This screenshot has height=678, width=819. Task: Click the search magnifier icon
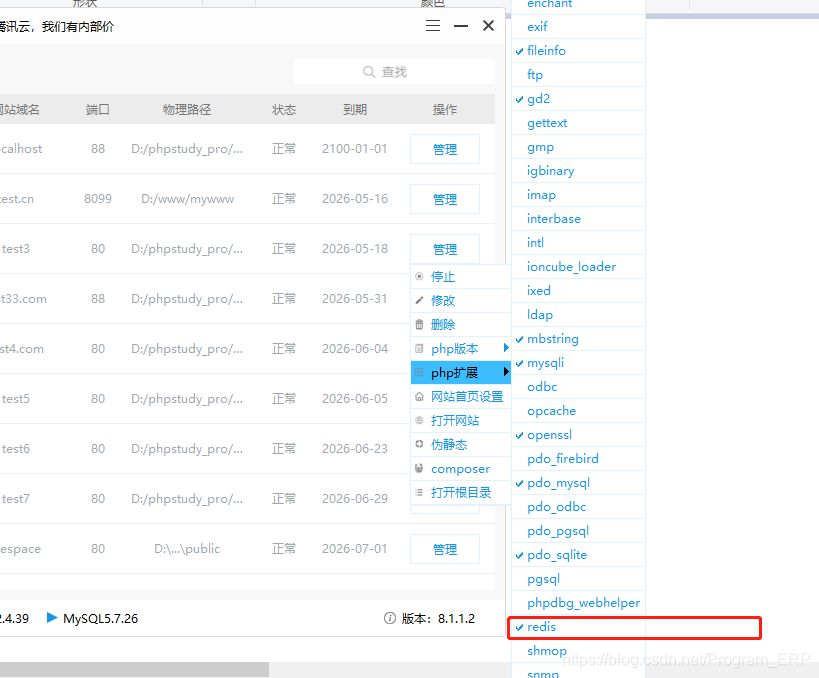pyautogui.click(x=369, y=72)
